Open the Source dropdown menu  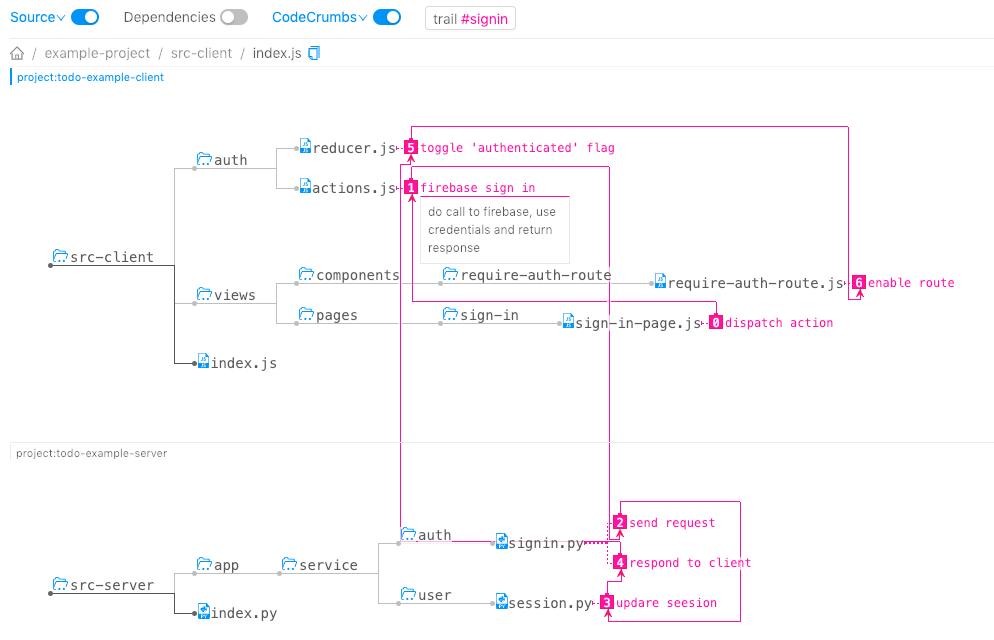(x=37, y=17)
